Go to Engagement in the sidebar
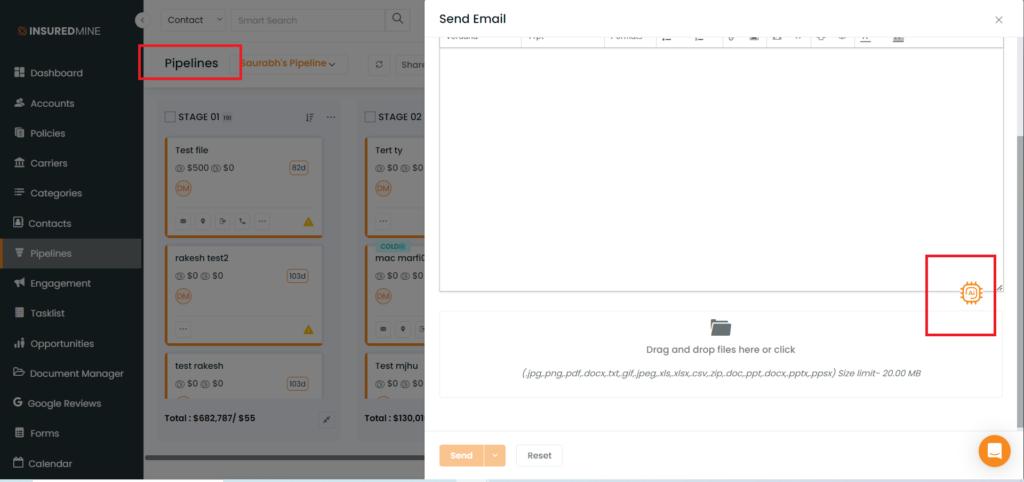Image resolution: width=1024 pixels, height=482 pixels. pos(60,283)
